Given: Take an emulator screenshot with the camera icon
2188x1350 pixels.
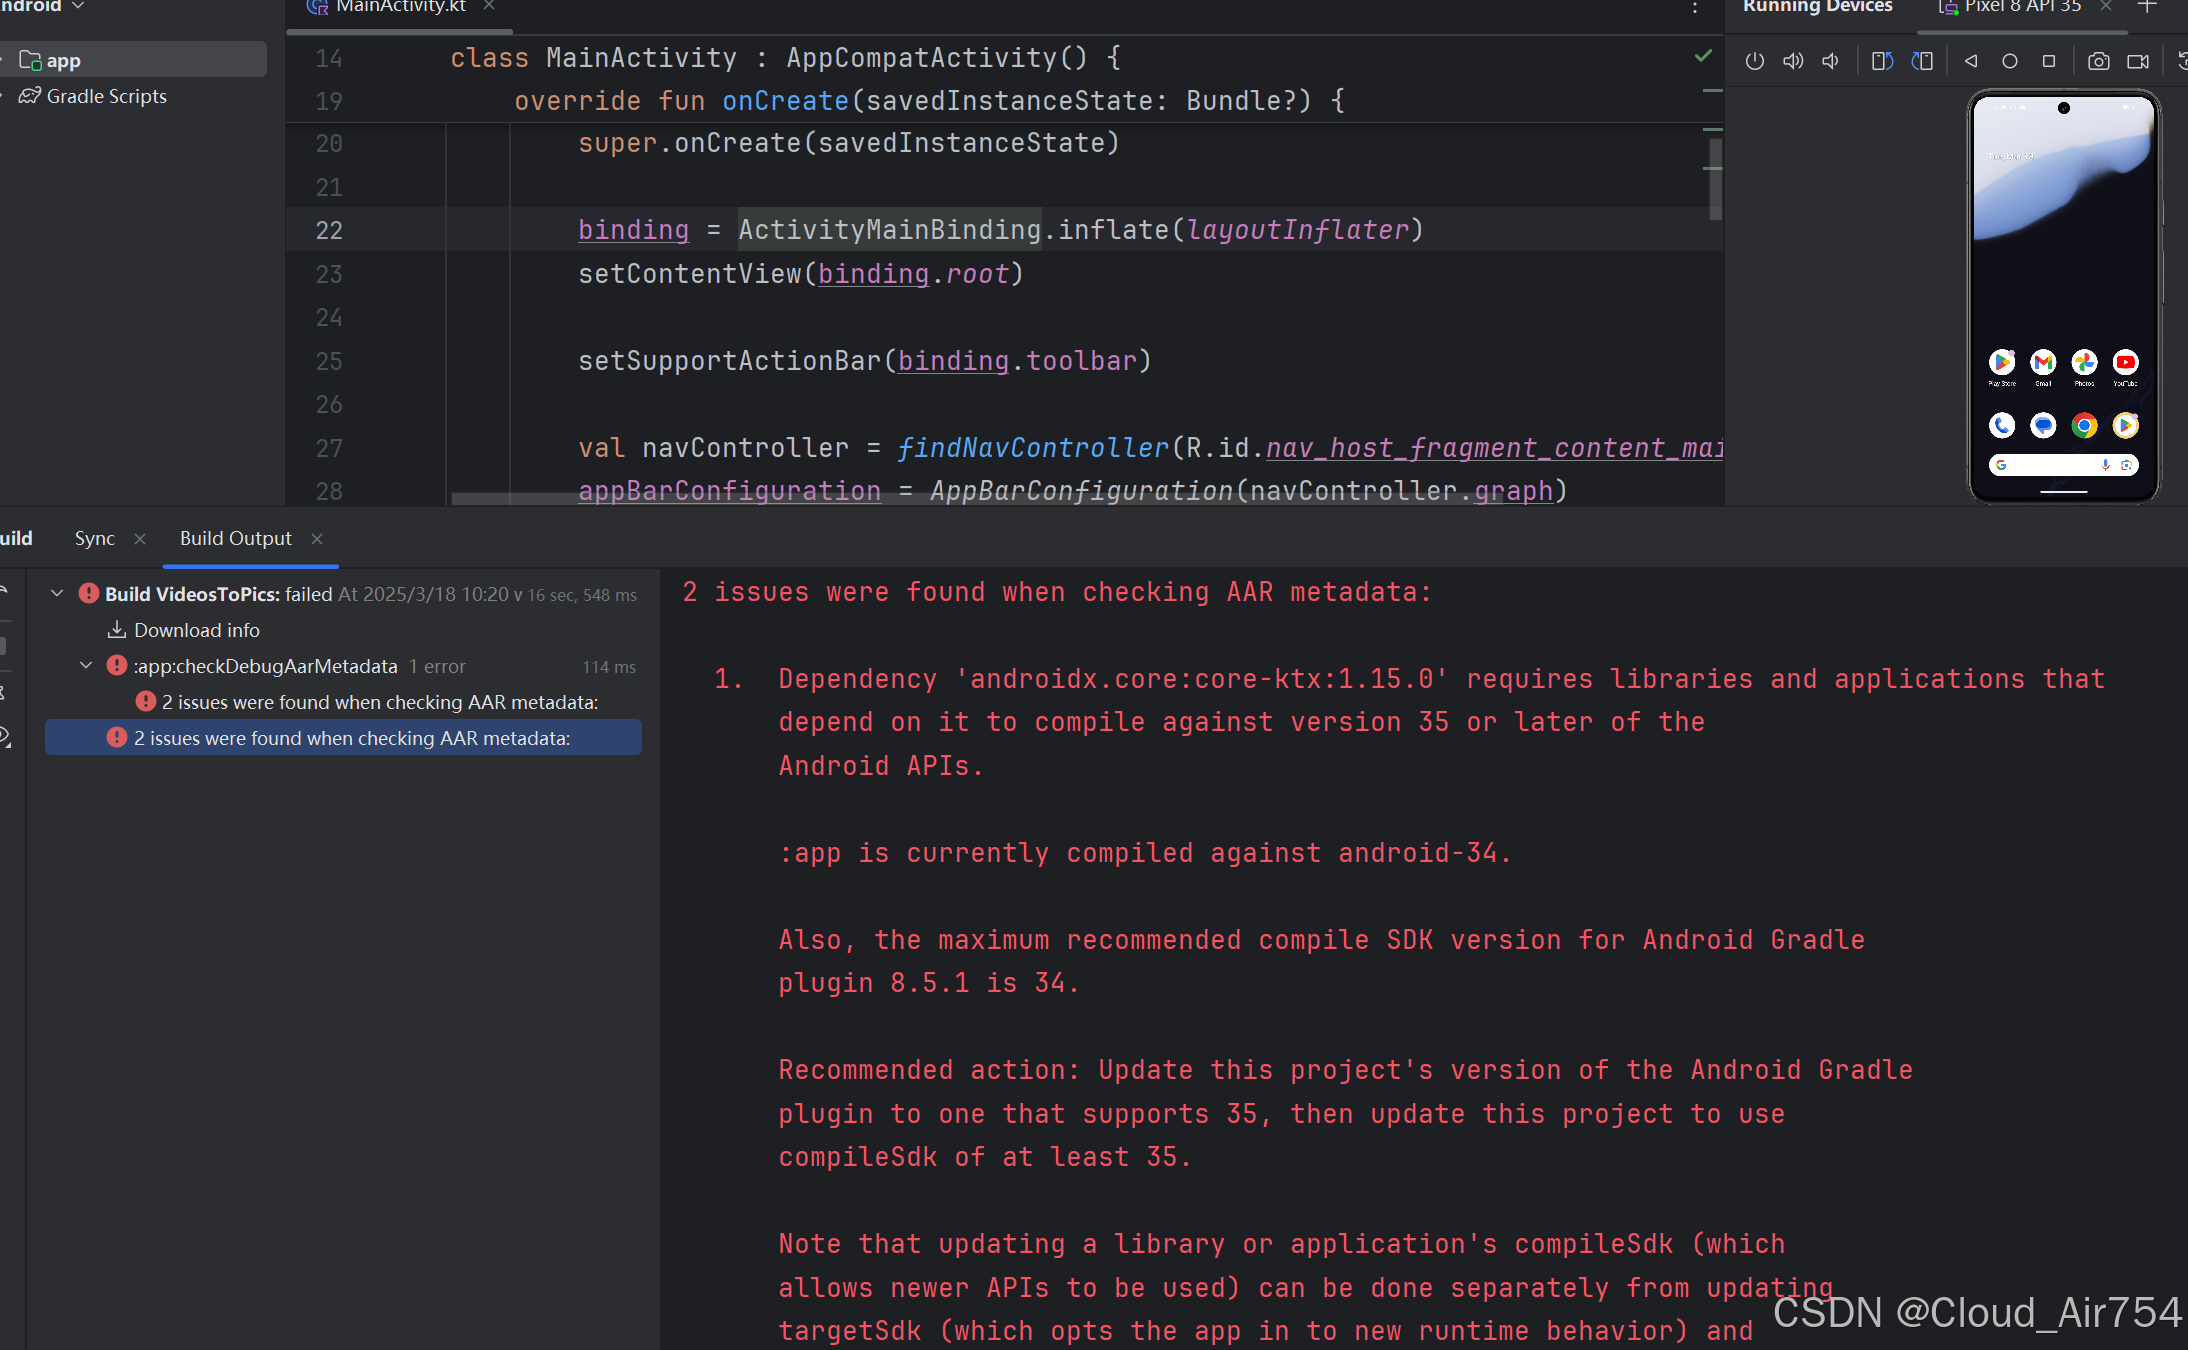Looking at the screenshot, I should click(x=2098, y=61).
